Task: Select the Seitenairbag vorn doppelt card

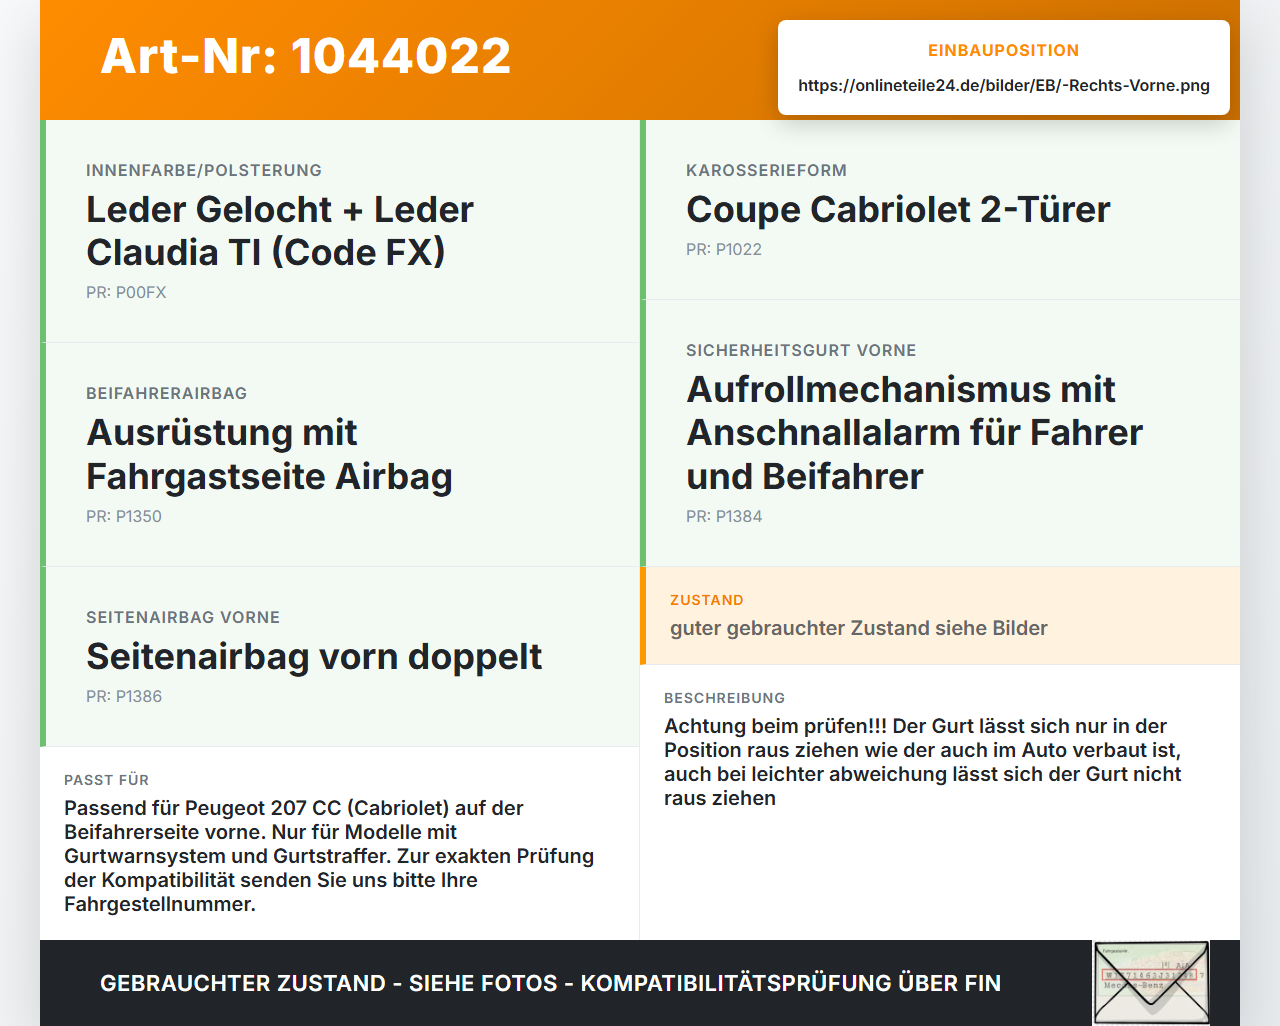Action: pyautogui.click(x=340, y=657)
